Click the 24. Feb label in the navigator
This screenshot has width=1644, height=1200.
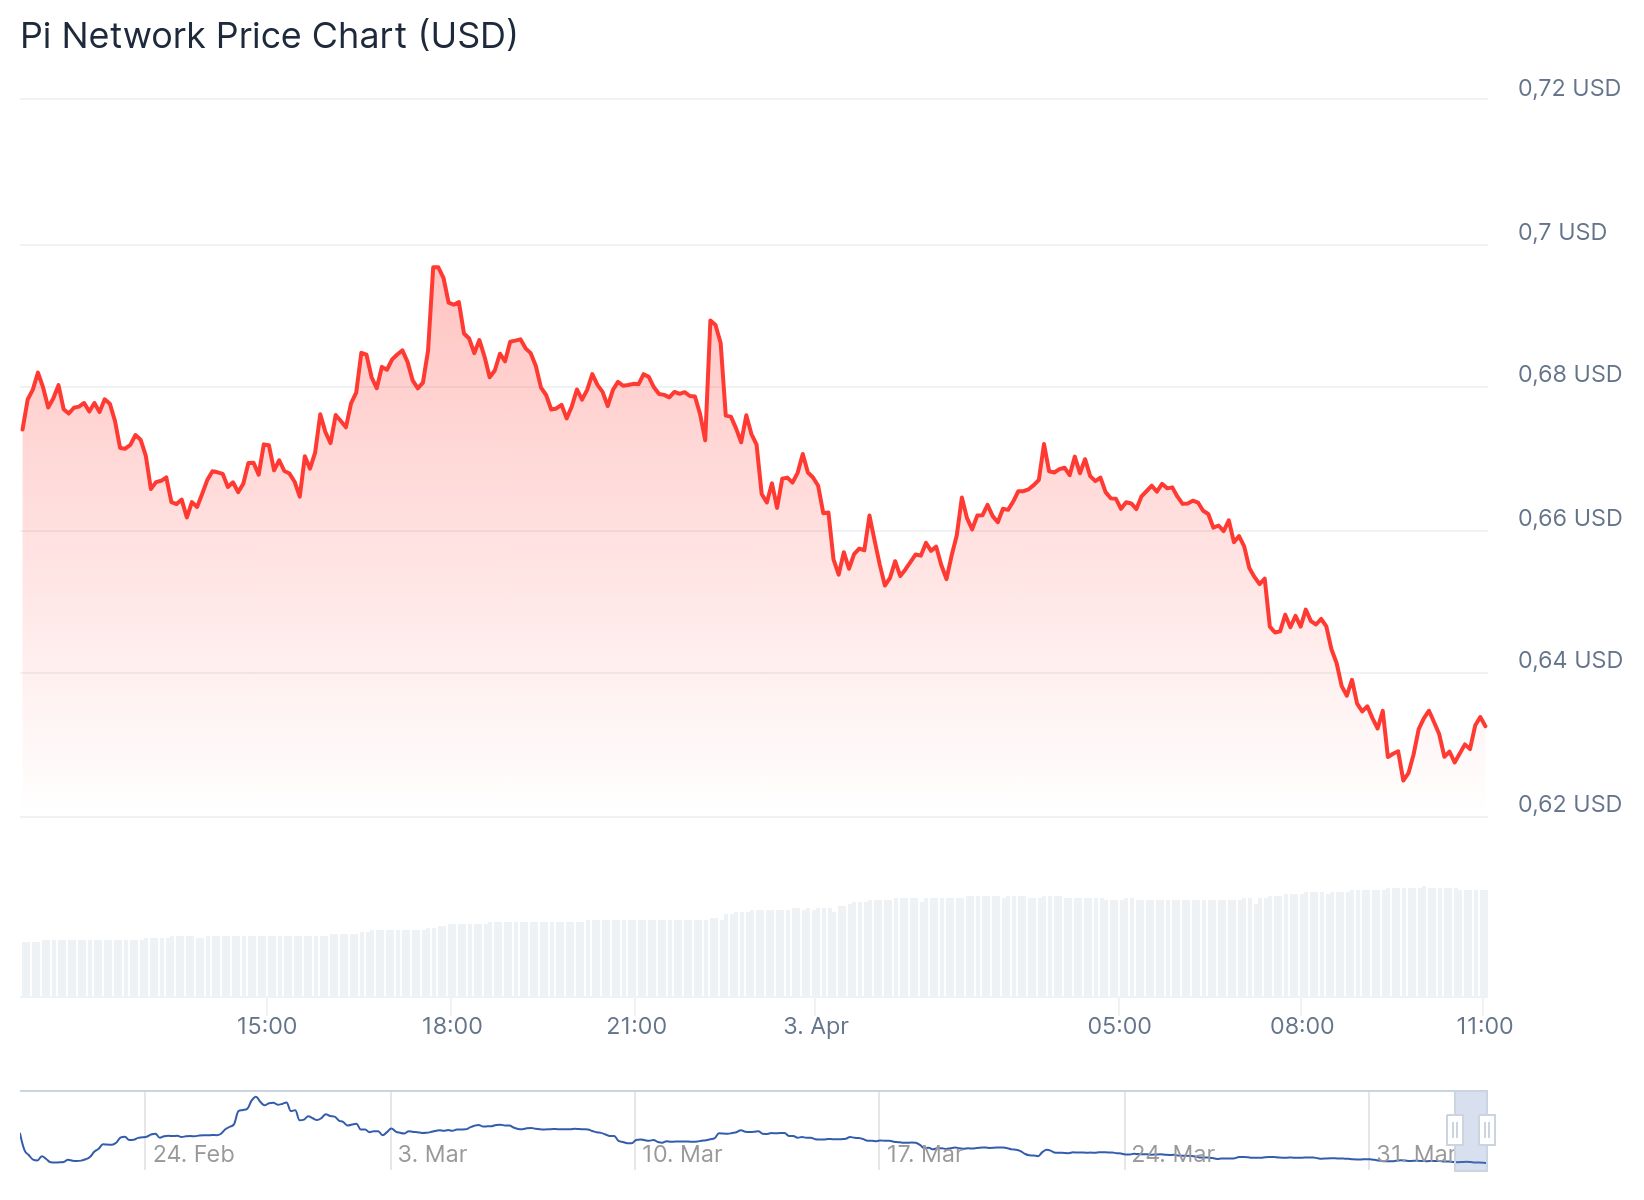[194, 1154]
